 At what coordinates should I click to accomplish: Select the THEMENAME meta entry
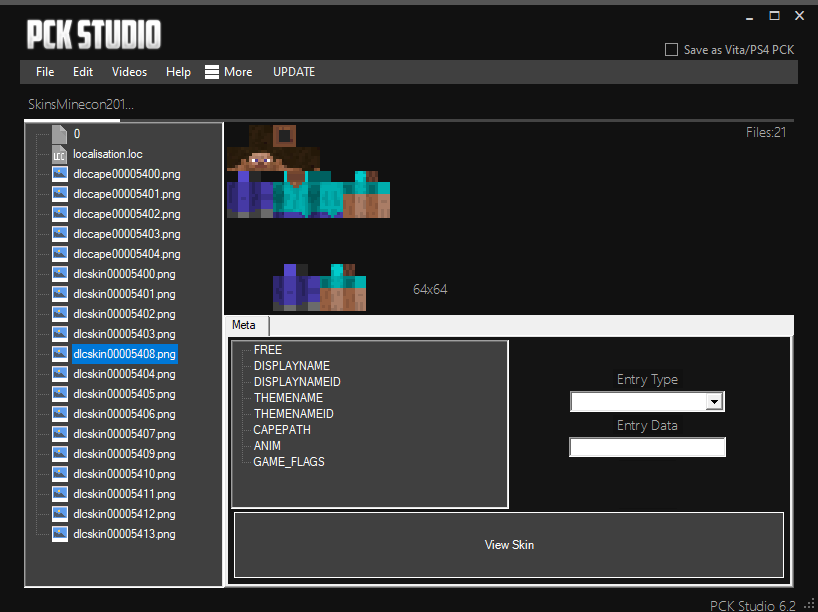click(288, 398)
